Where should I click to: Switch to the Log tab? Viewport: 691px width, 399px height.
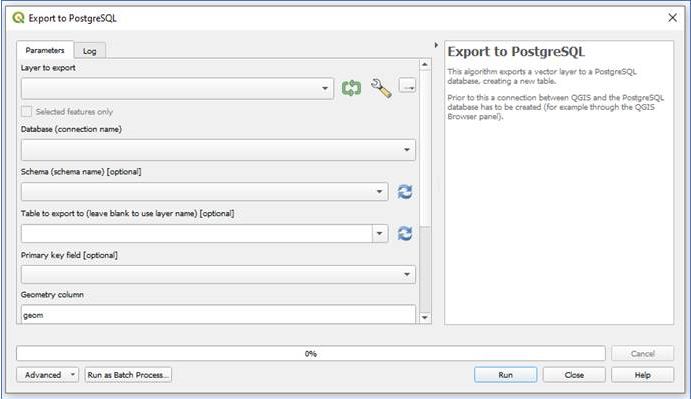[89, 51]
